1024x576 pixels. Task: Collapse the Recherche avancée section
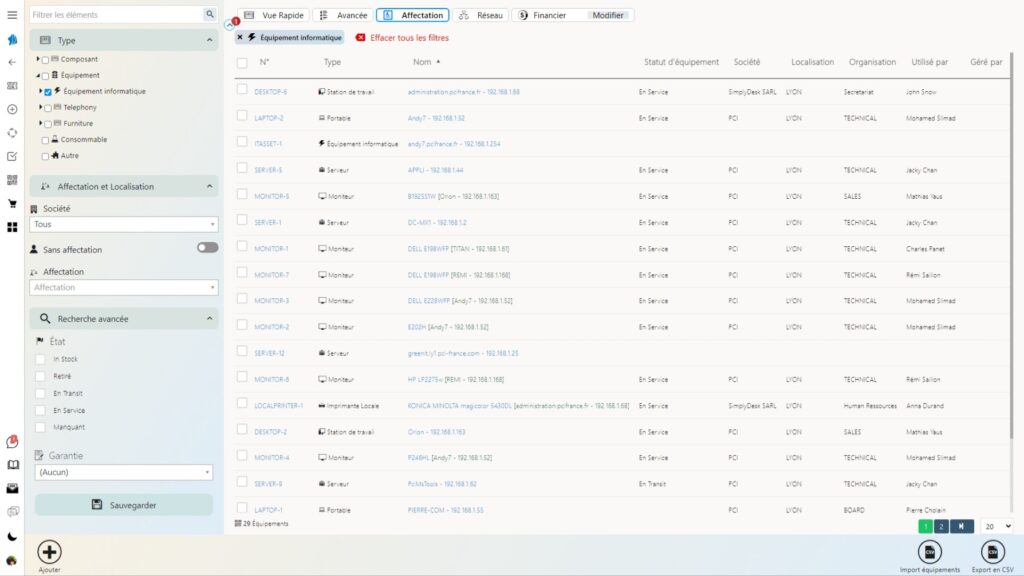[210, 319]
